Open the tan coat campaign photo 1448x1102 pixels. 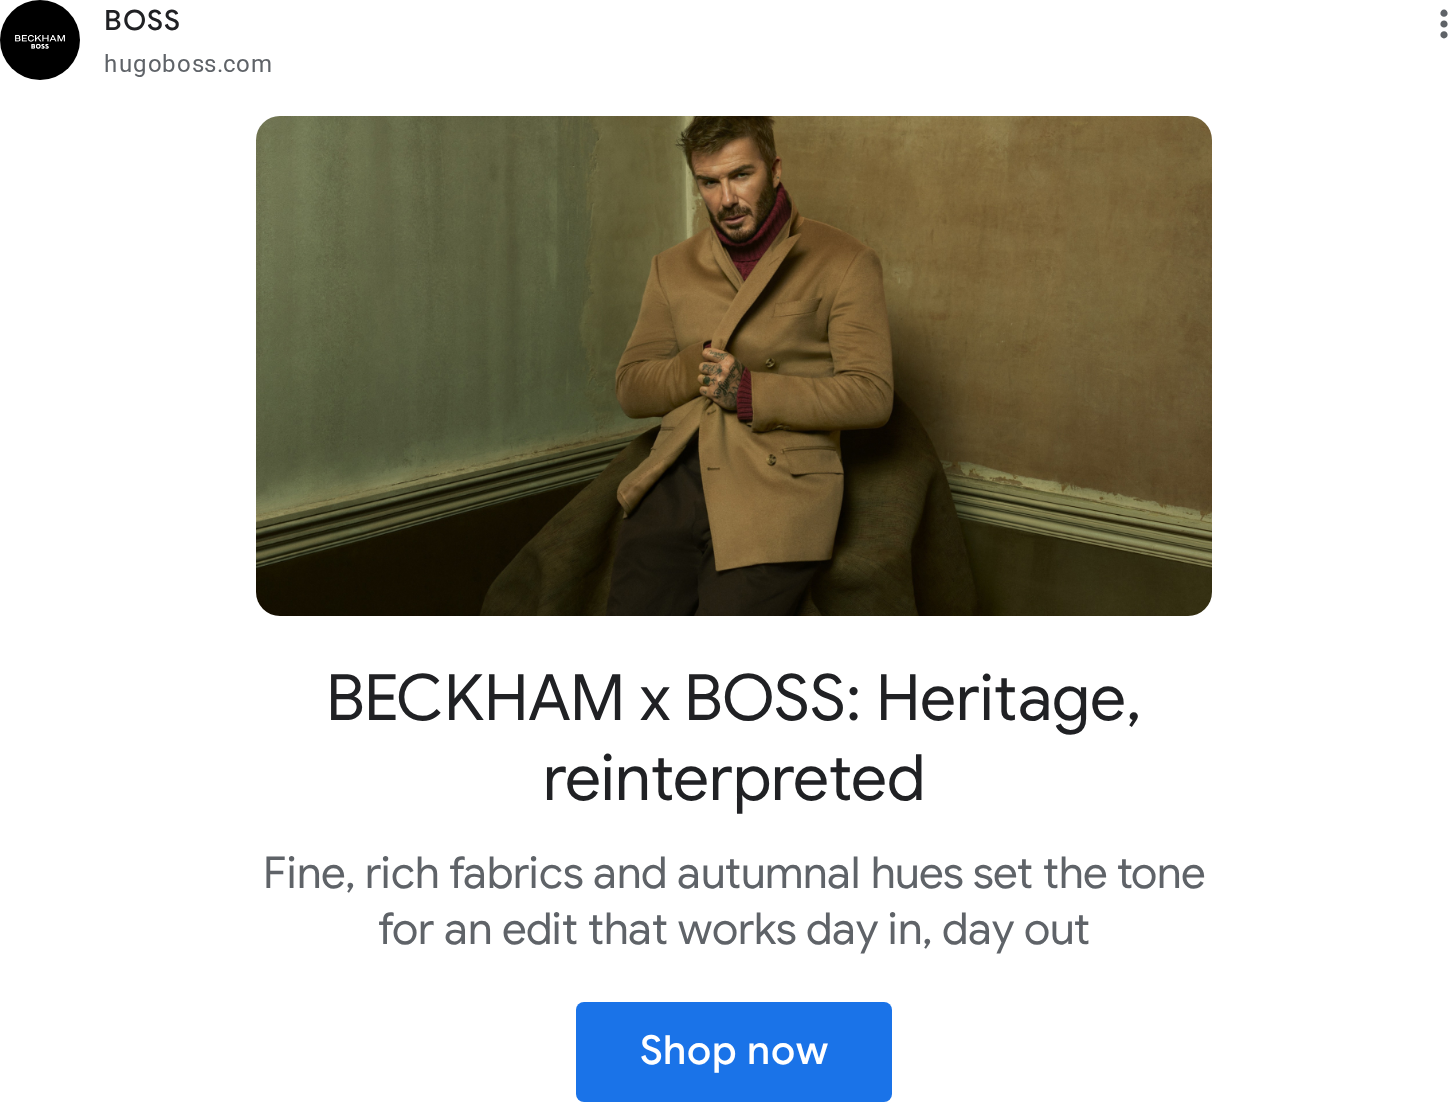point(733,366)
